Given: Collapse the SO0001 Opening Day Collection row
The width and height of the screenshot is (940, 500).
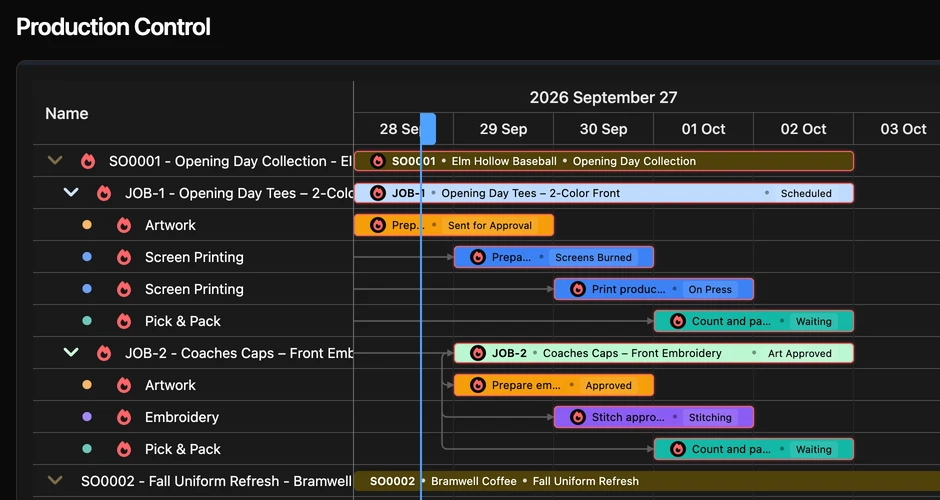Looking at the screenshot, I should click(x=55, y=161).
